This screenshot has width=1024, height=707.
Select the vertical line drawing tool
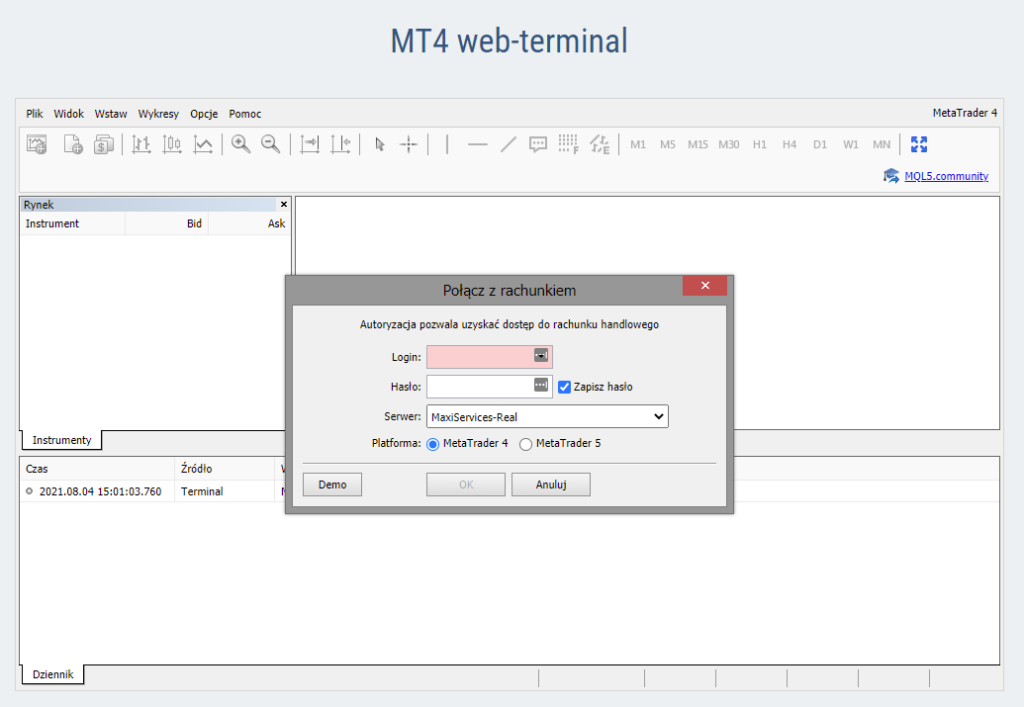[x=447, y=144]
